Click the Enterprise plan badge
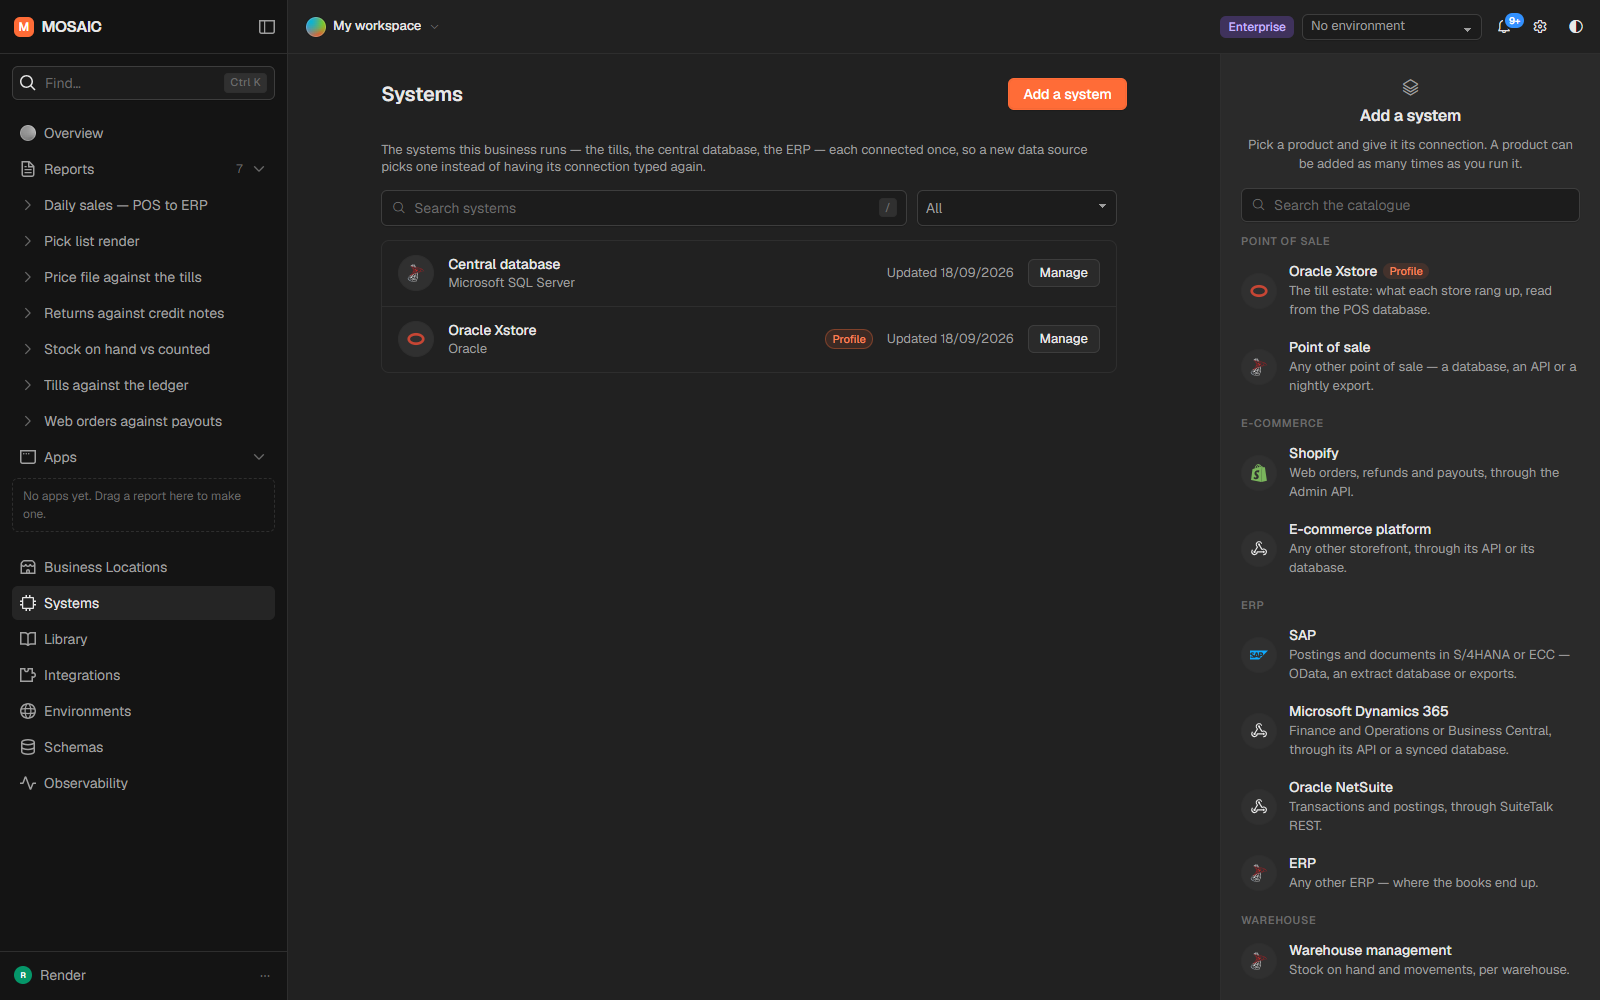Image resolution: width=1600 pixels, height=1000 pixels. pos(1257,27)
